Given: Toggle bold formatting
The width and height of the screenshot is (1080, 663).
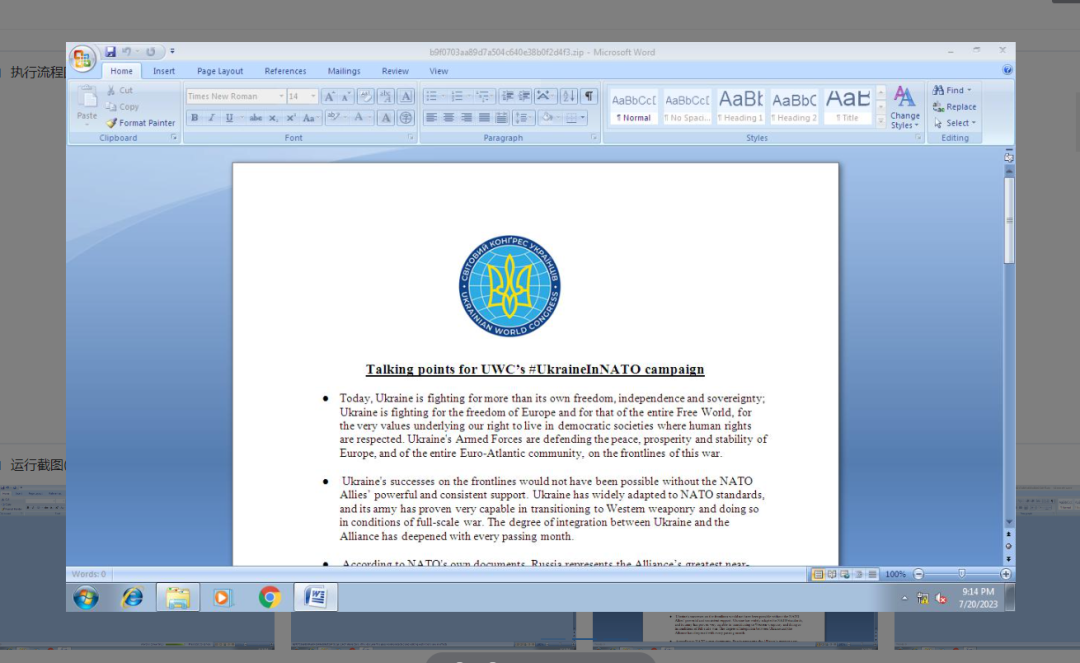Looking at the screenshot, I should 195,118.
